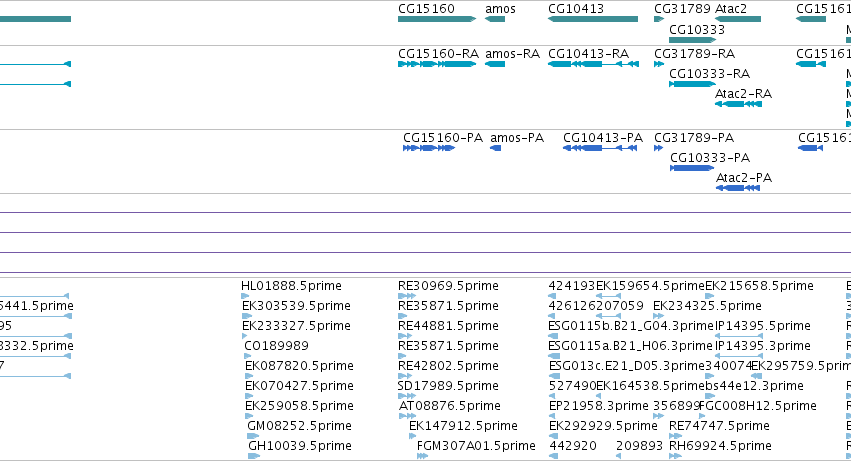Viewport: 851px width, 461px height.
Task: Click the EK233327.5prime EST label
Action: click(296, 326)
